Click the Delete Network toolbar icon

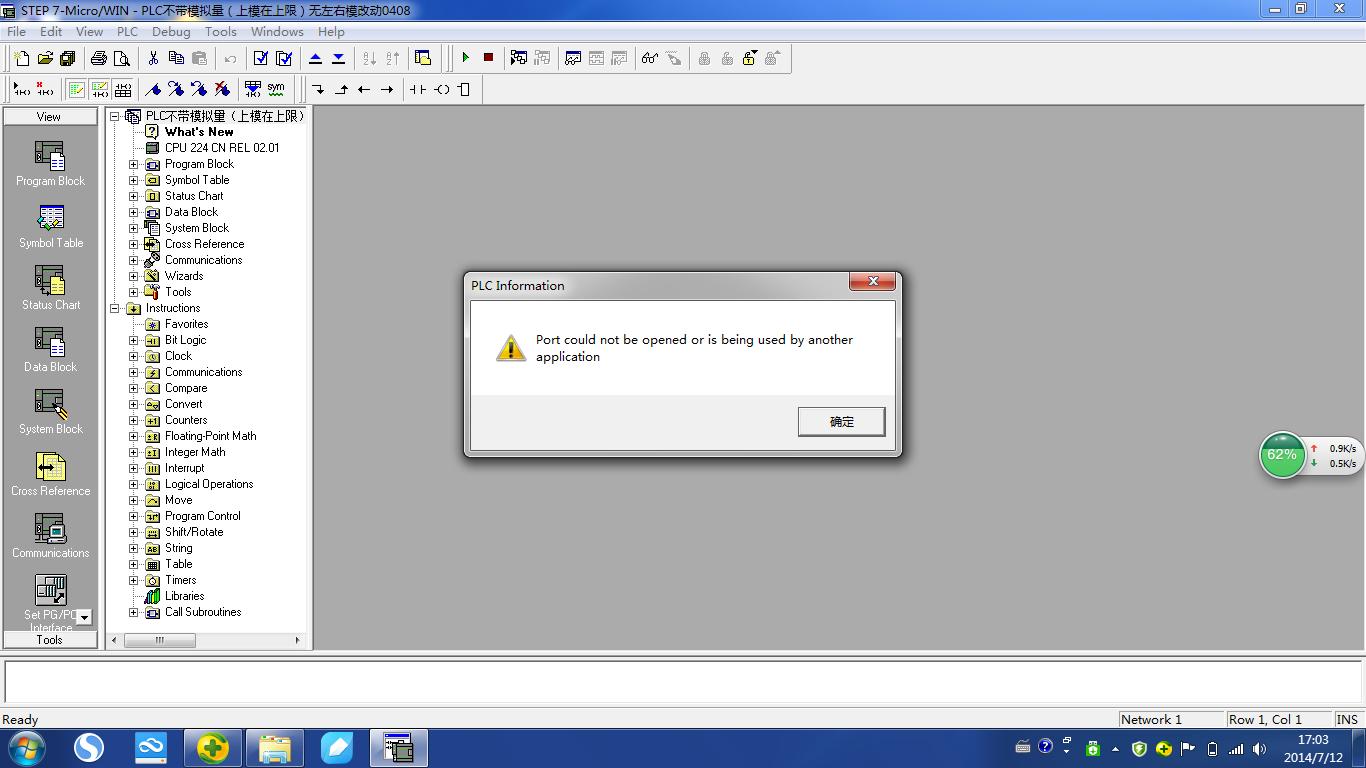click(44, 89)
